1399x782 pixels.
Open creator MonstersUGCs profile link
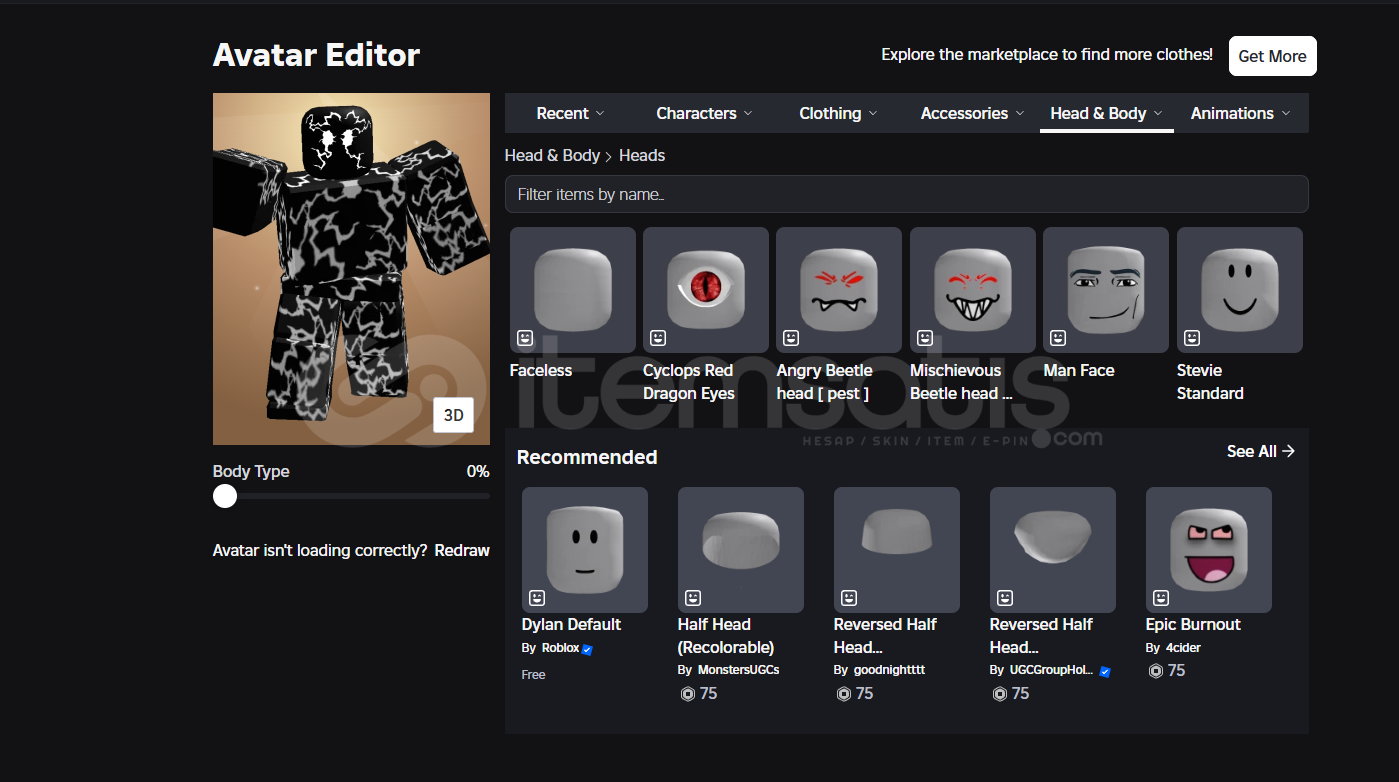coord(738,670)
